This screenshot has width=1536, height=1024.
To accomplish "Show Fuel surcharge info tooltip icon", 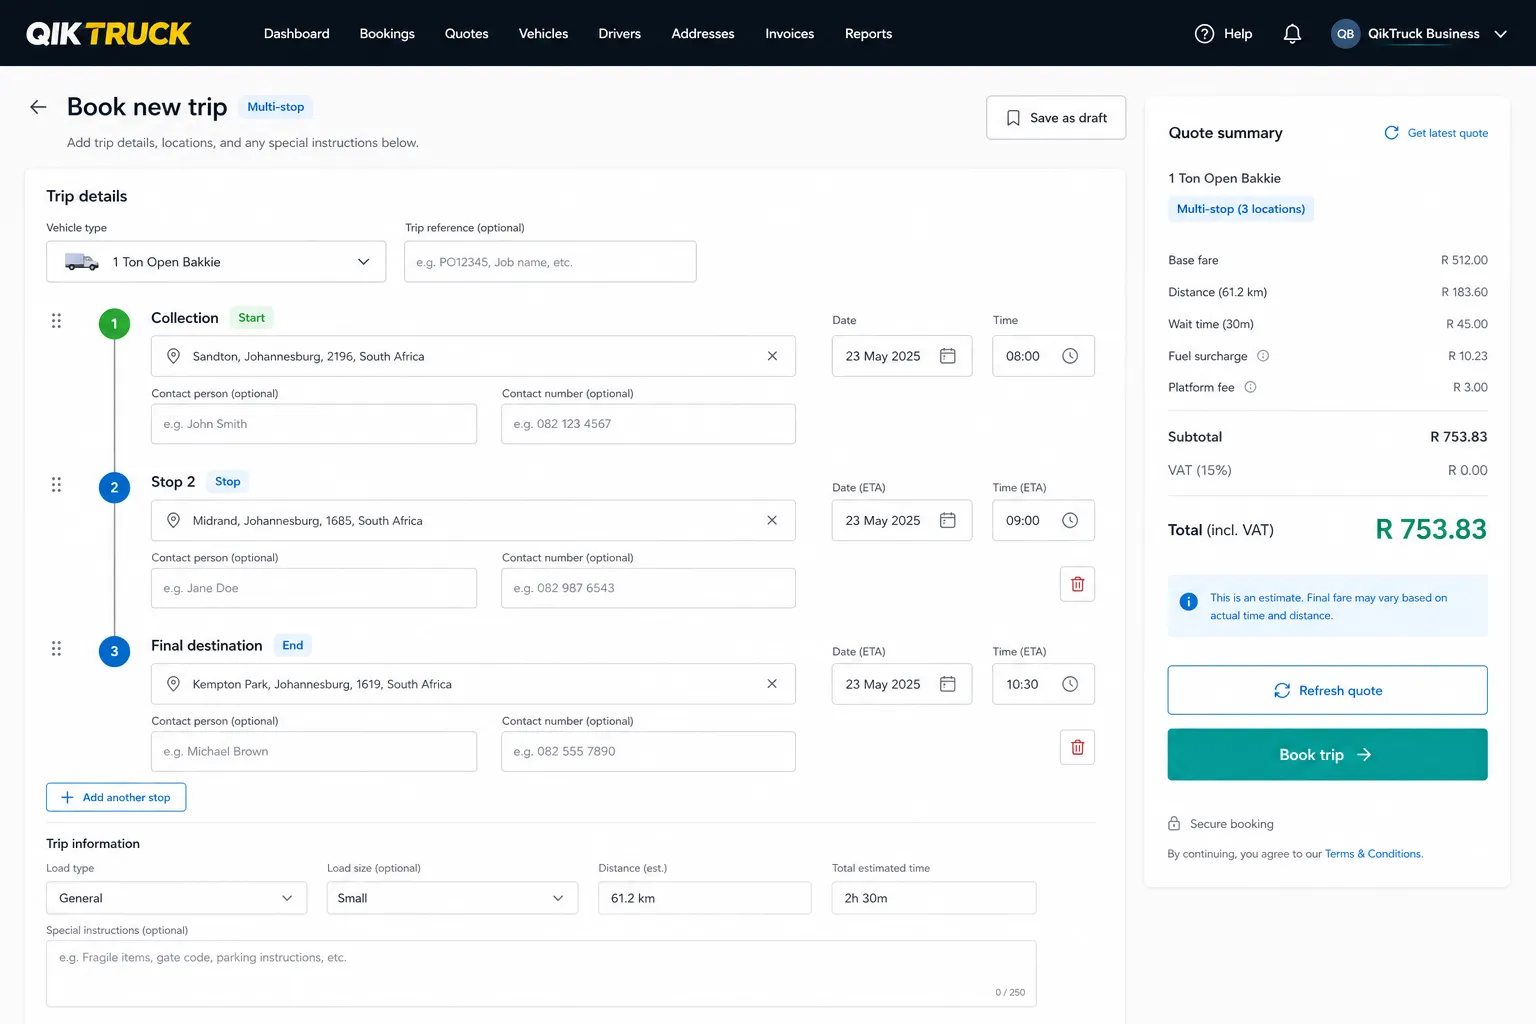I will pos(1263,356).
